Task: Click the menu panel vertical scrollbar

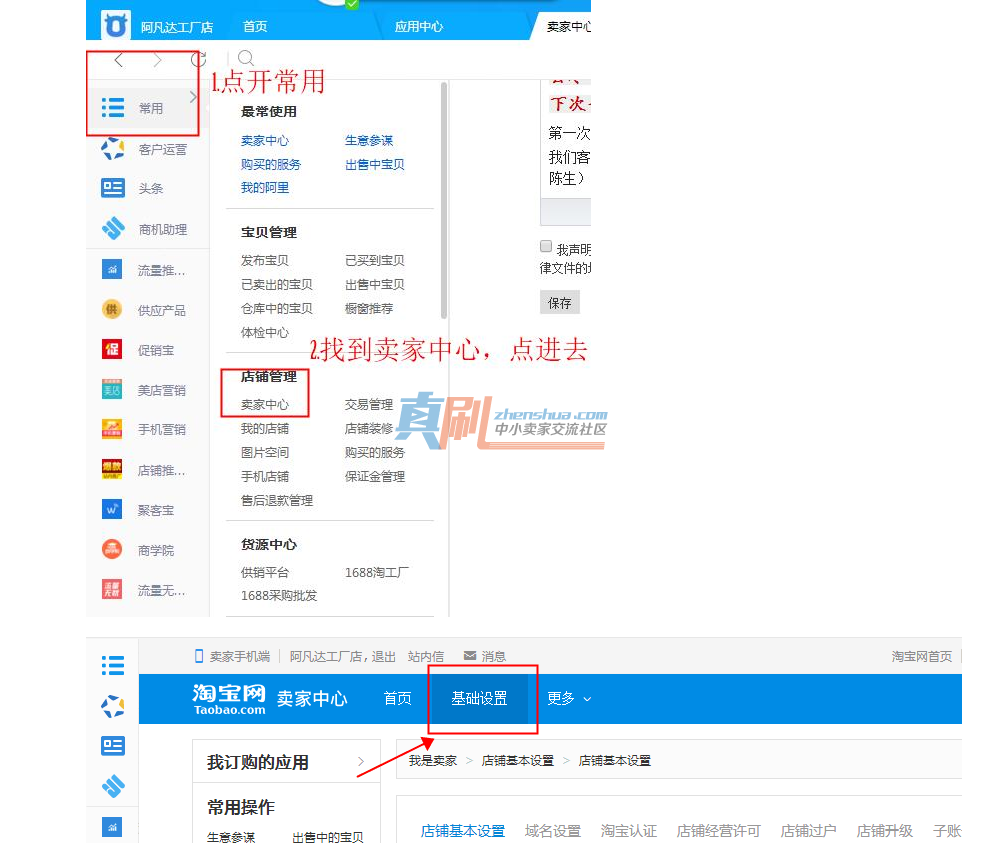Action: tap(444, 200)
